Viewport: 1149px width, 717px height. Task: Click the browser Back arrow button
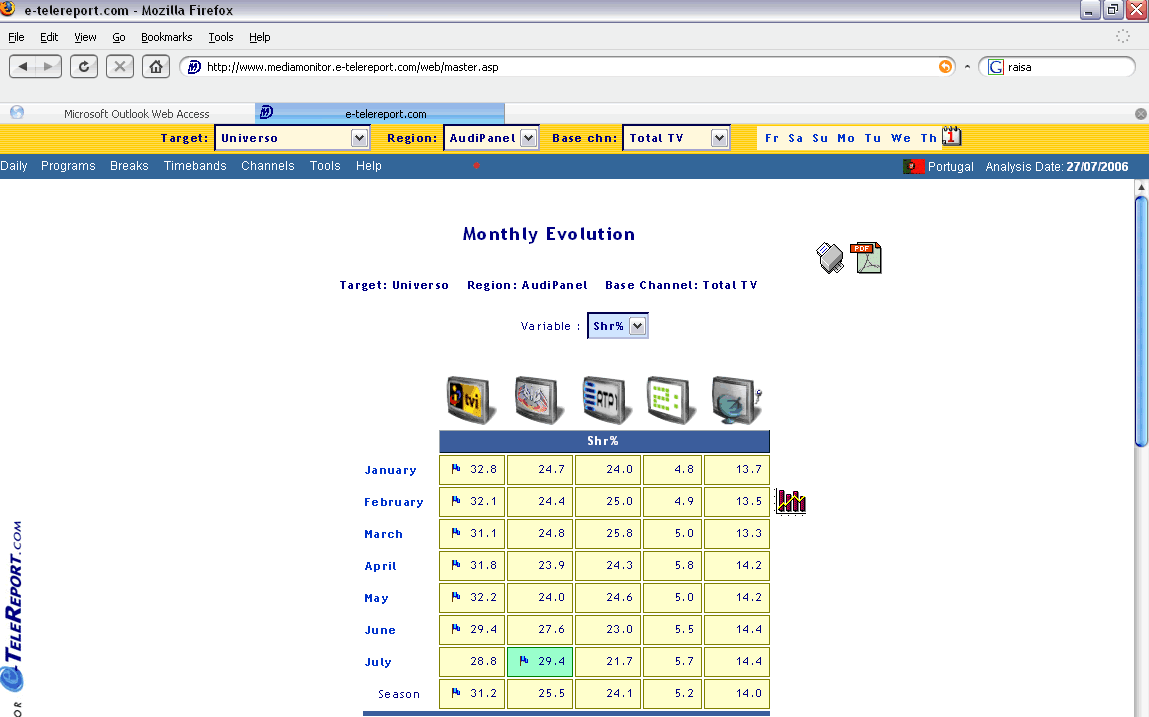[23, 67]
